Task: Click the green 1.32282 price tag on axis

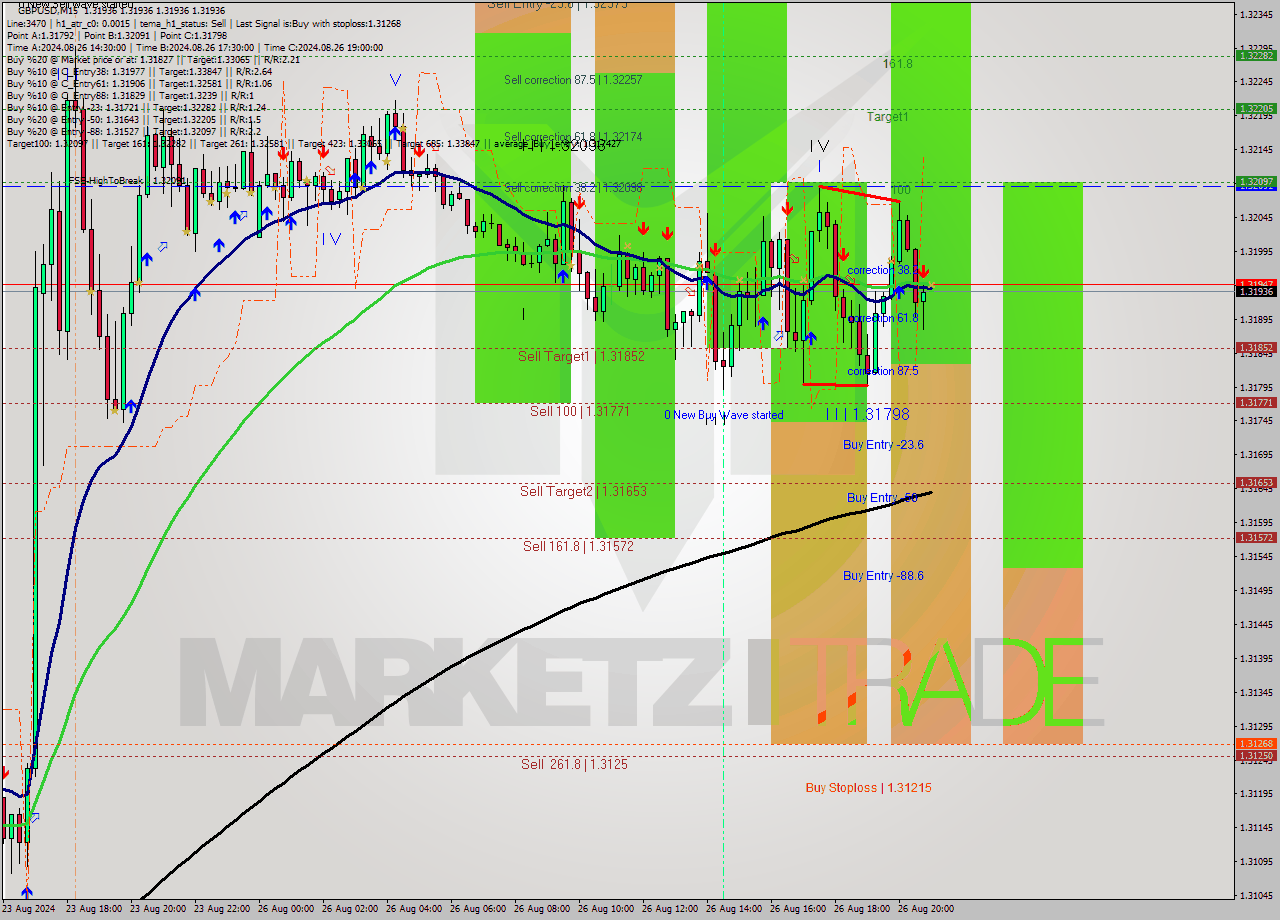Action: click(1256, 56)
